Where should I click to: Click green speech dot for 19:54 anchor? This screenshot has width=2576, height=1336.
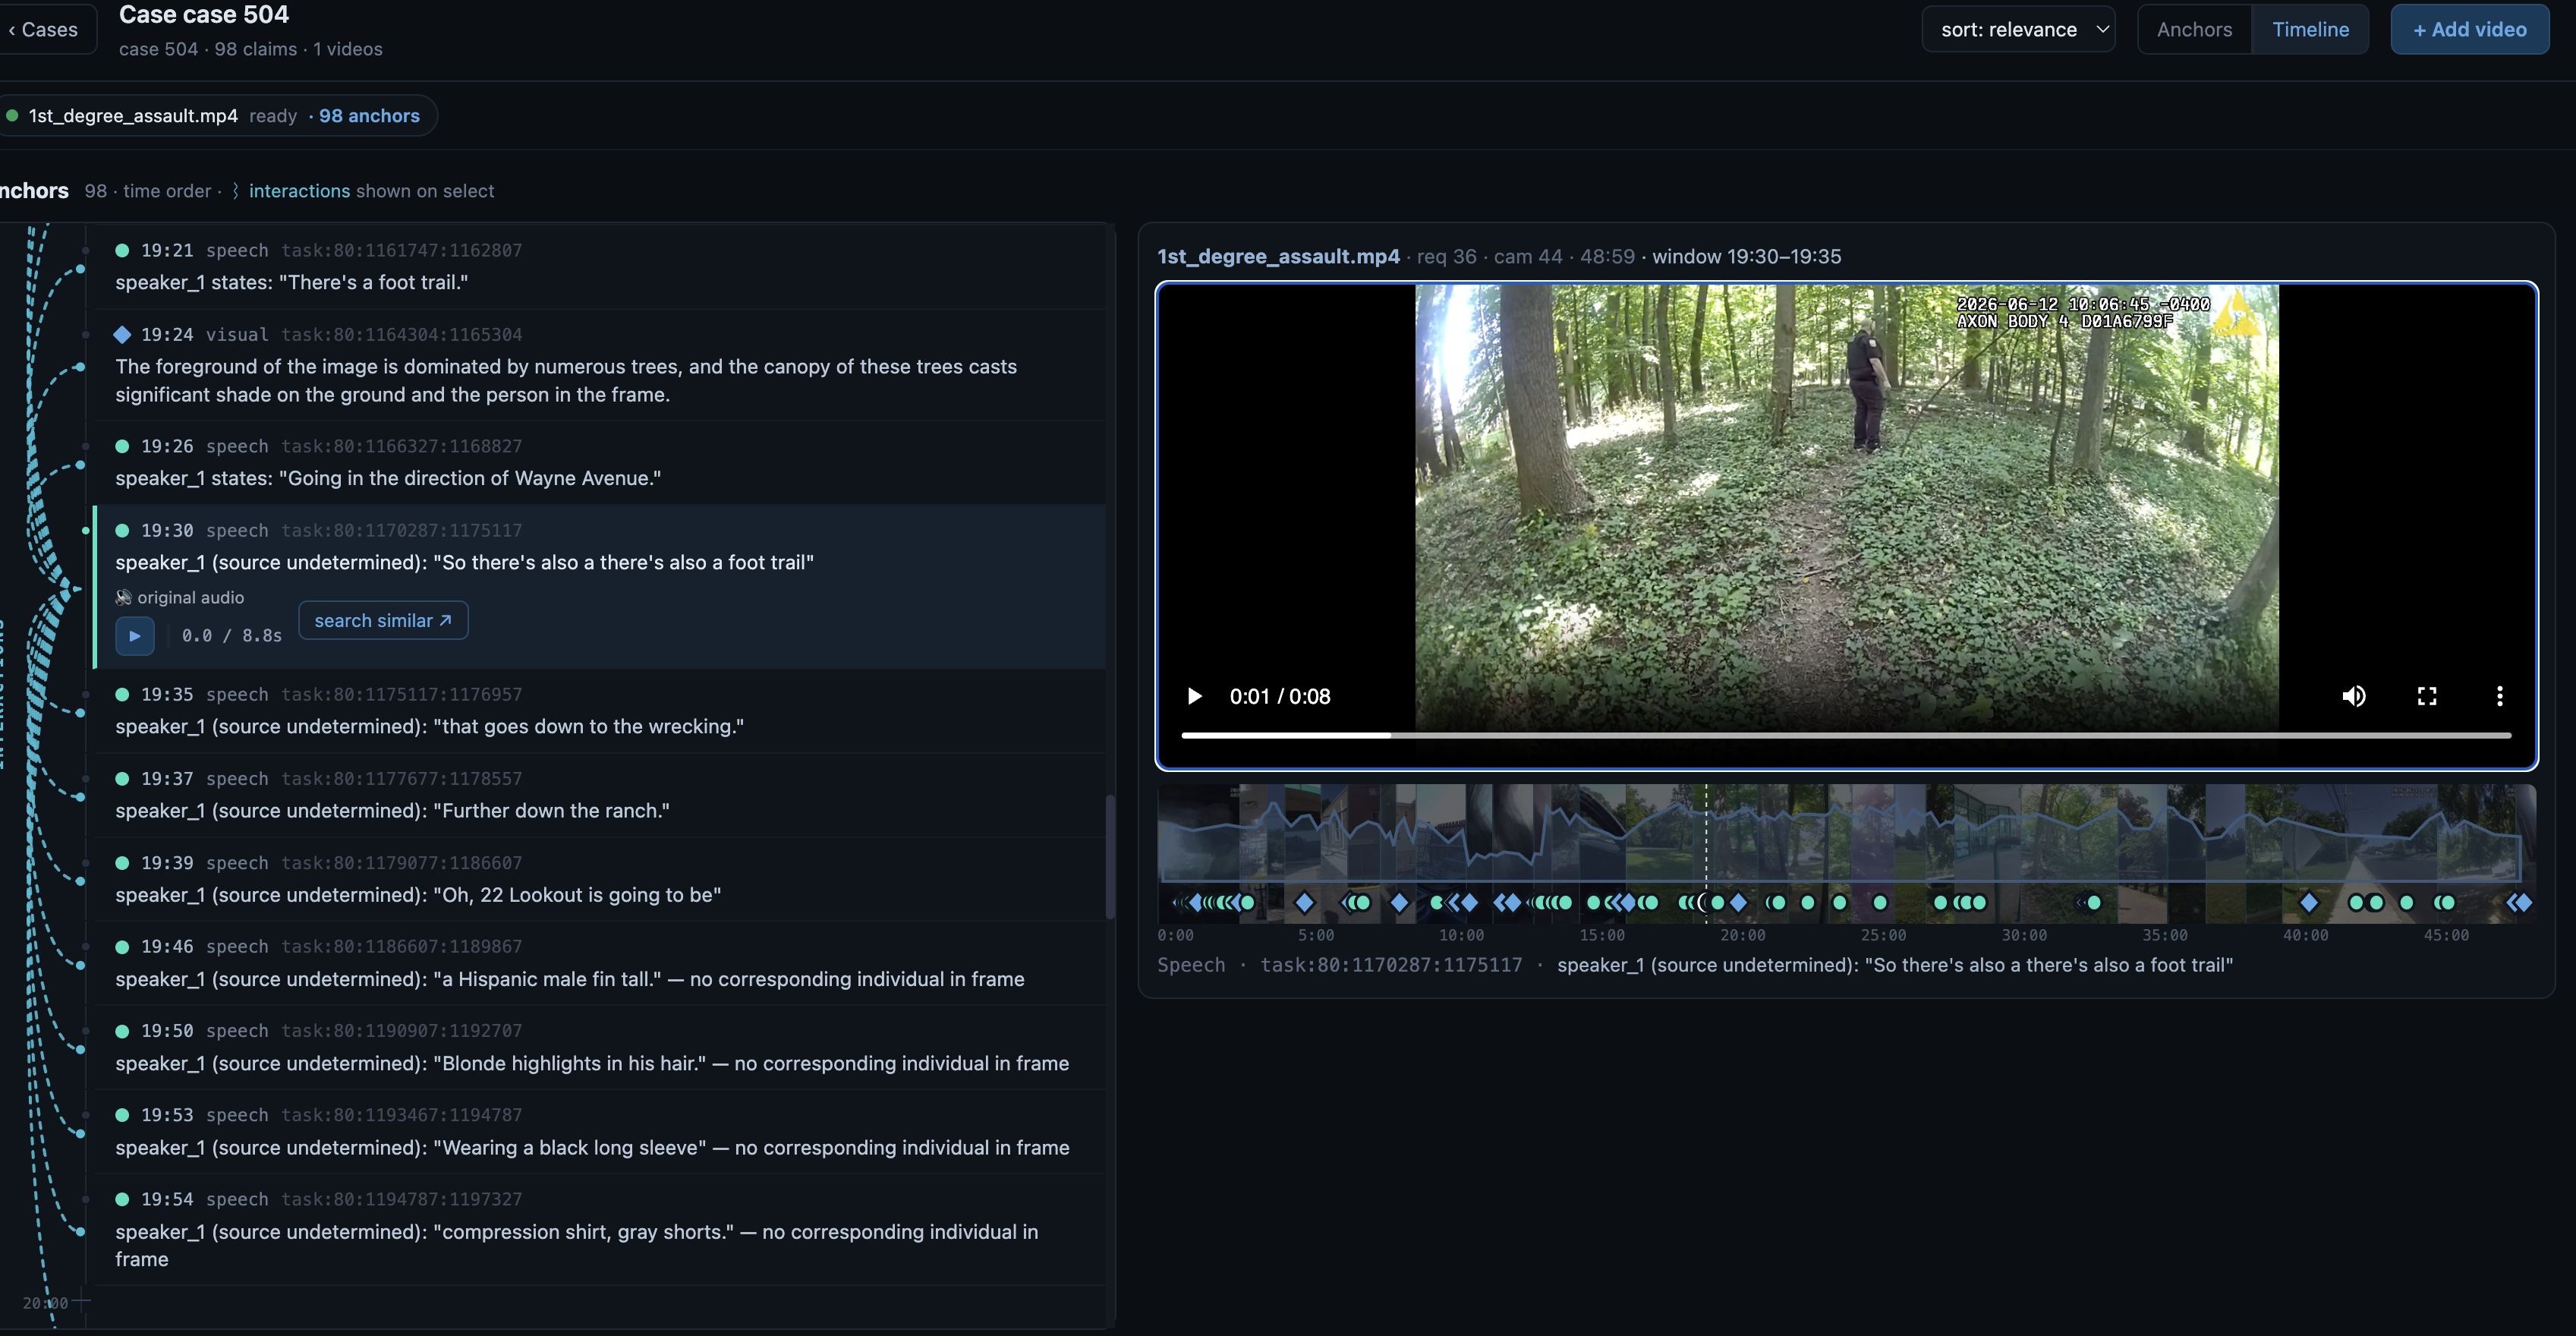(x=122, y=1199)
